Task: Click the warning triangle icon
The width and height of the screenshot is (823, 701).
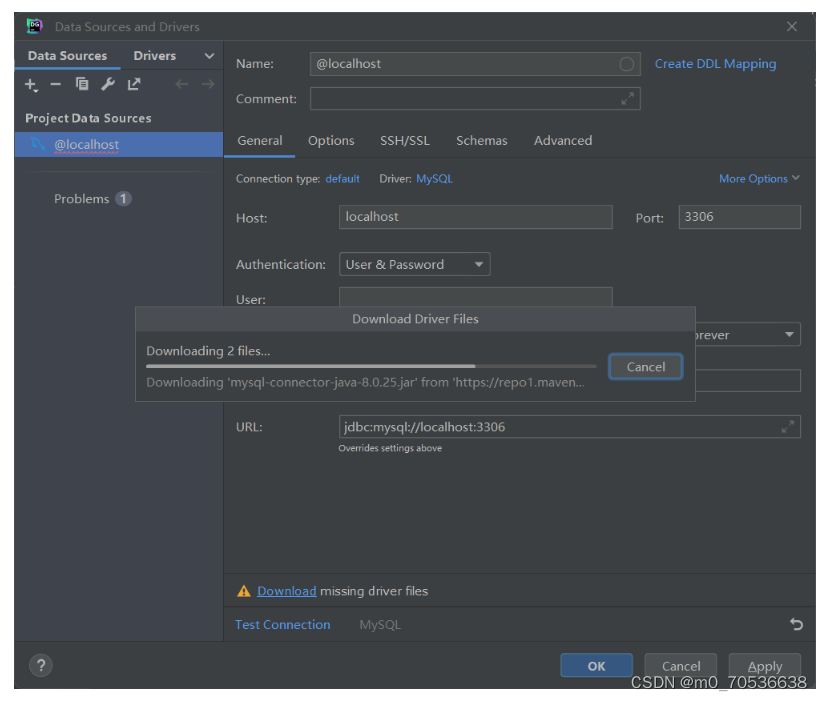Action: point(244,591)
